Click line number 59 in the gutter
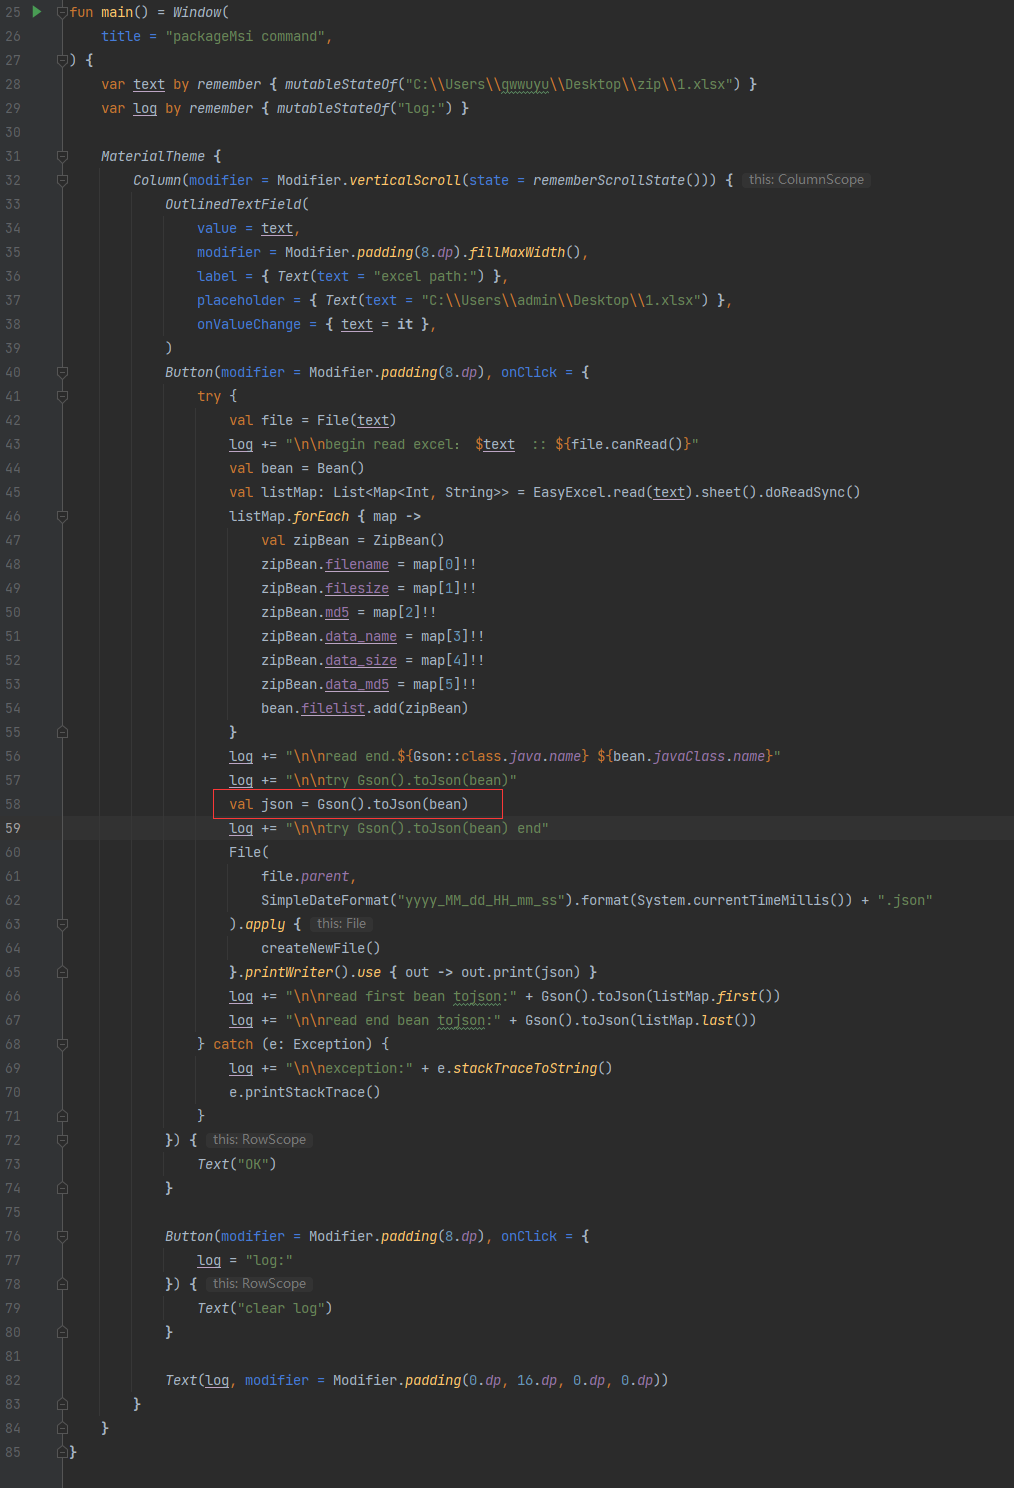 click(x=13, y=828)
